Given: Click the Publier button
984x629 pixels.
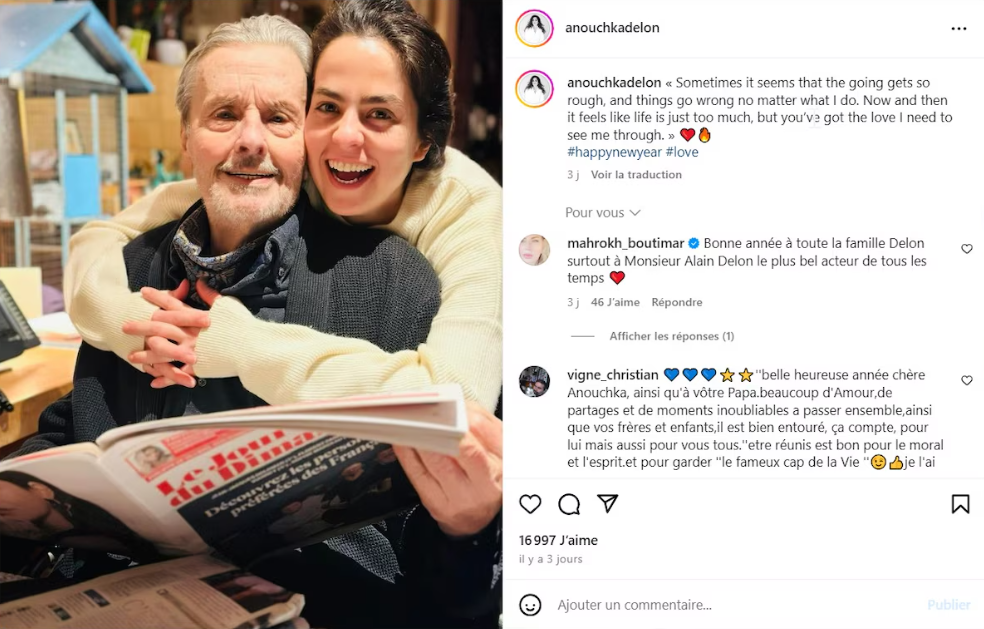Looking at the screenshot, I should [x=948, y=605].
